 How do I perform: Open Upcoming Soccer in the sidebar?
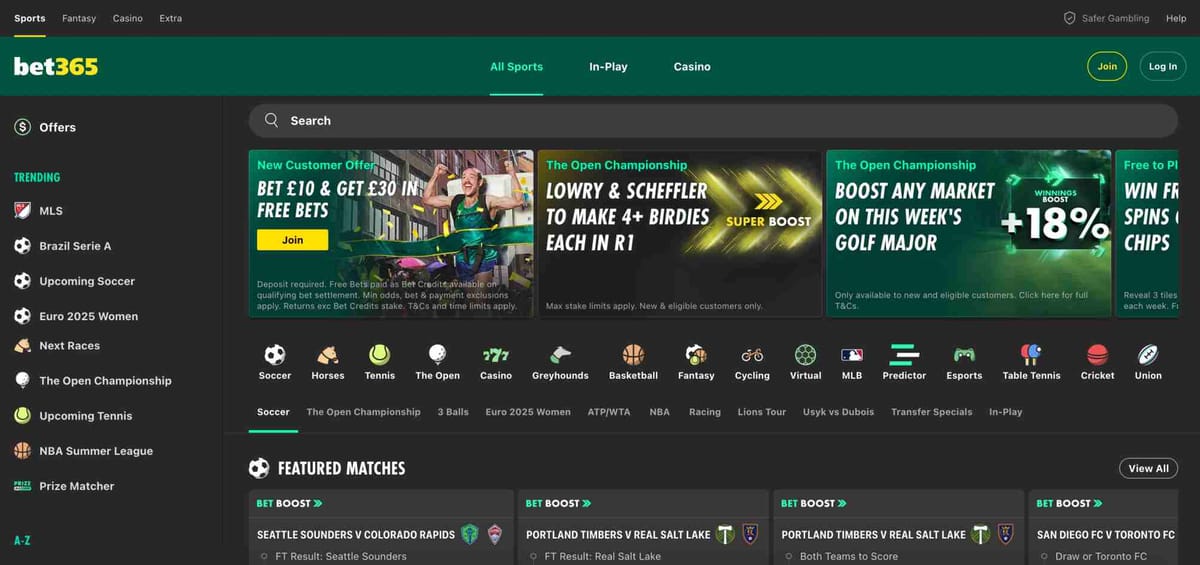pos(87,281)
